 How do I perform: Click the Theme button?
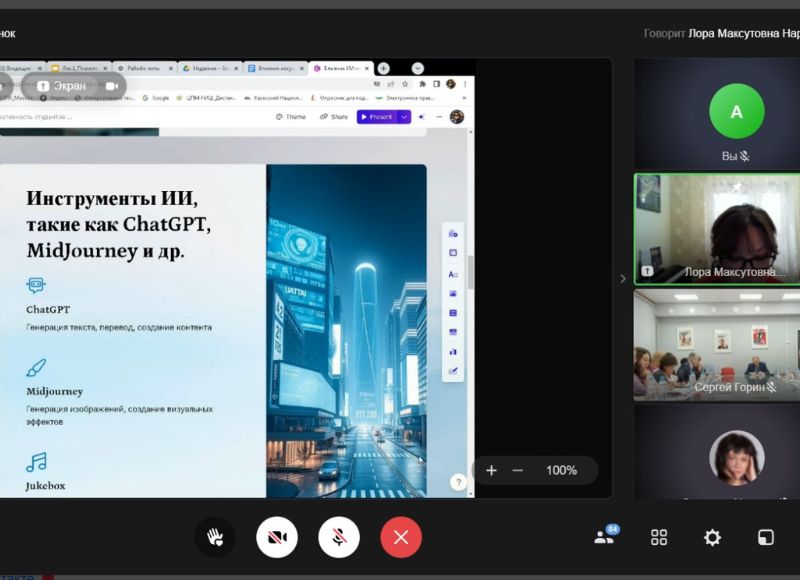coord(290,117)
